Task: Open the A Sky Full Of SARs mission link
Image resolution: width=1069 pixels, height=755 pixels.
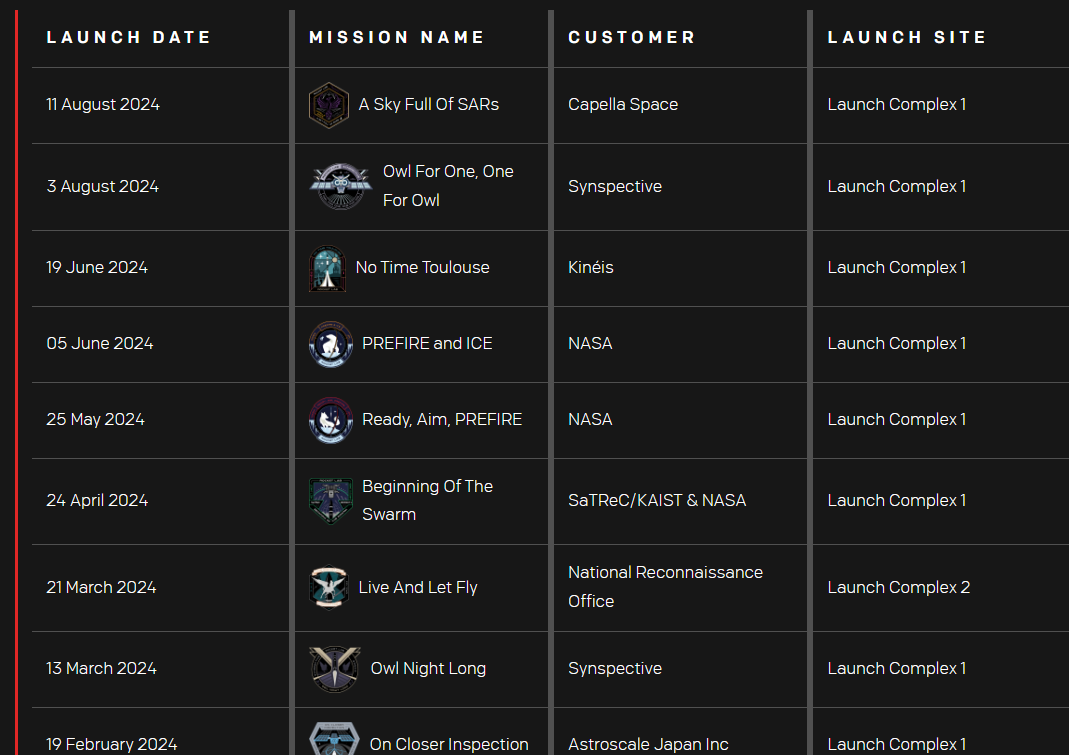Action: pyautogui.click(x=428, y=105)
